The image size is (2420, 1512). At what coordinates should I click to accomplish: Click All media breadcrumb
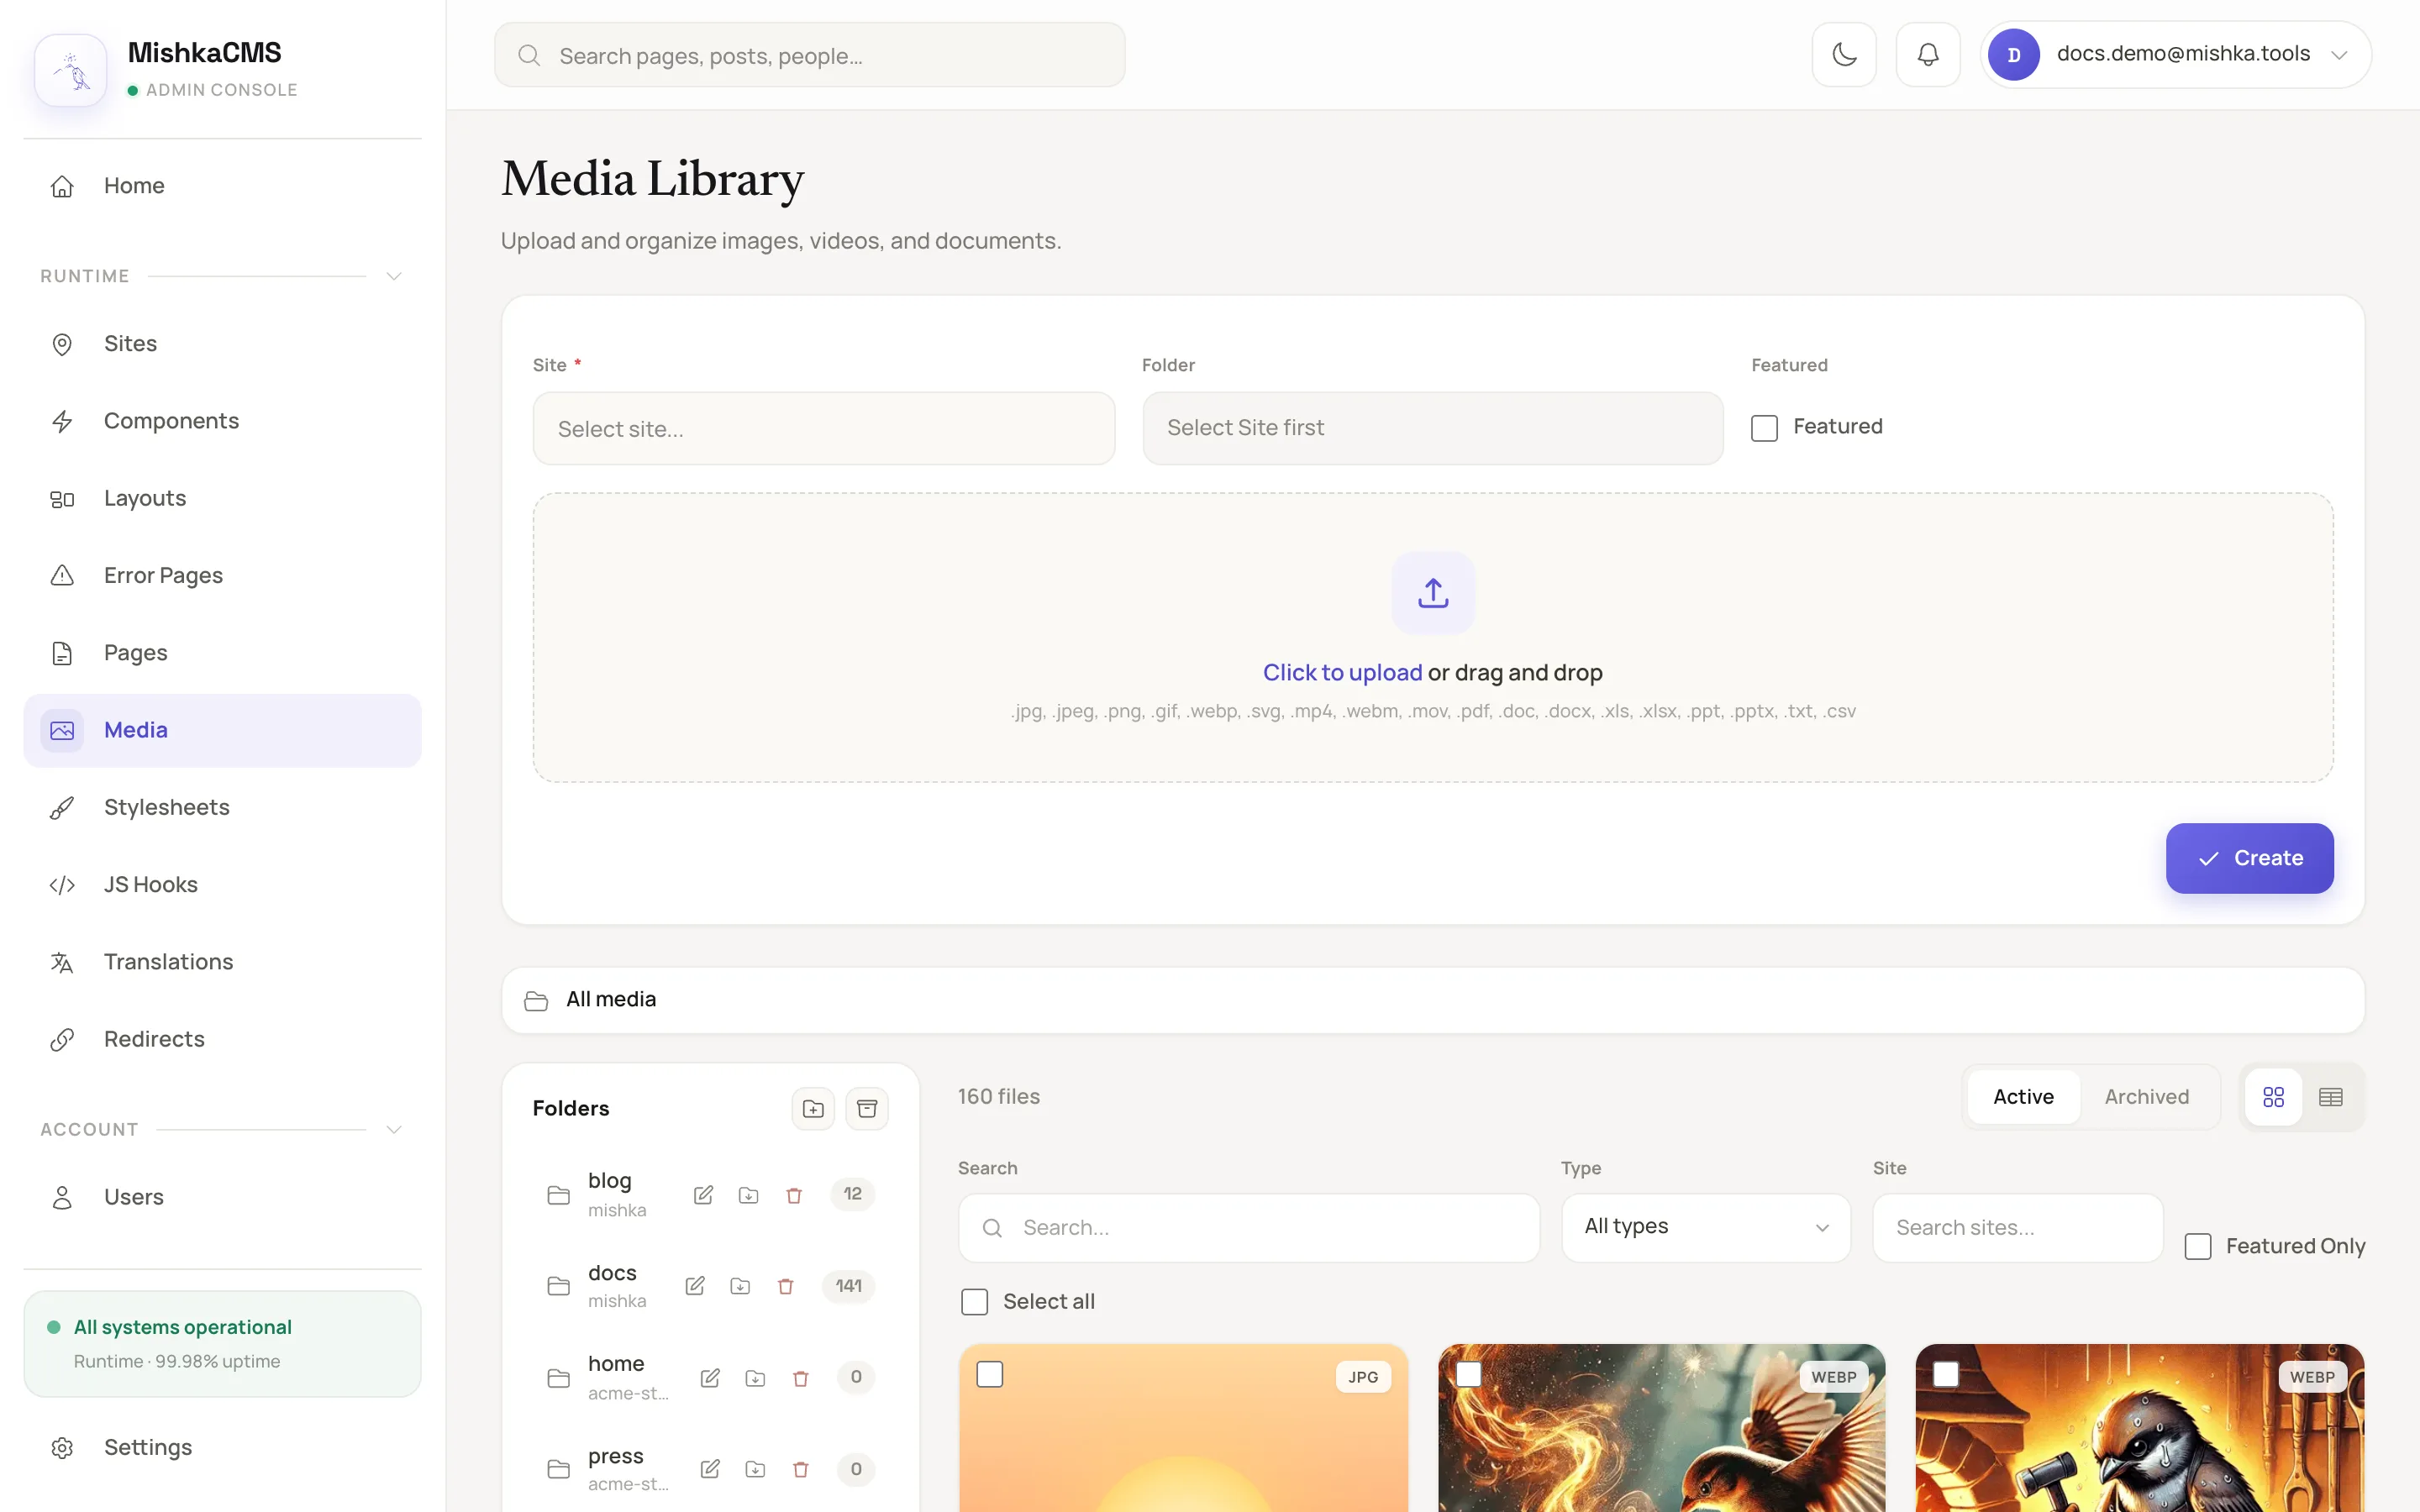click(x=611, y=999)
